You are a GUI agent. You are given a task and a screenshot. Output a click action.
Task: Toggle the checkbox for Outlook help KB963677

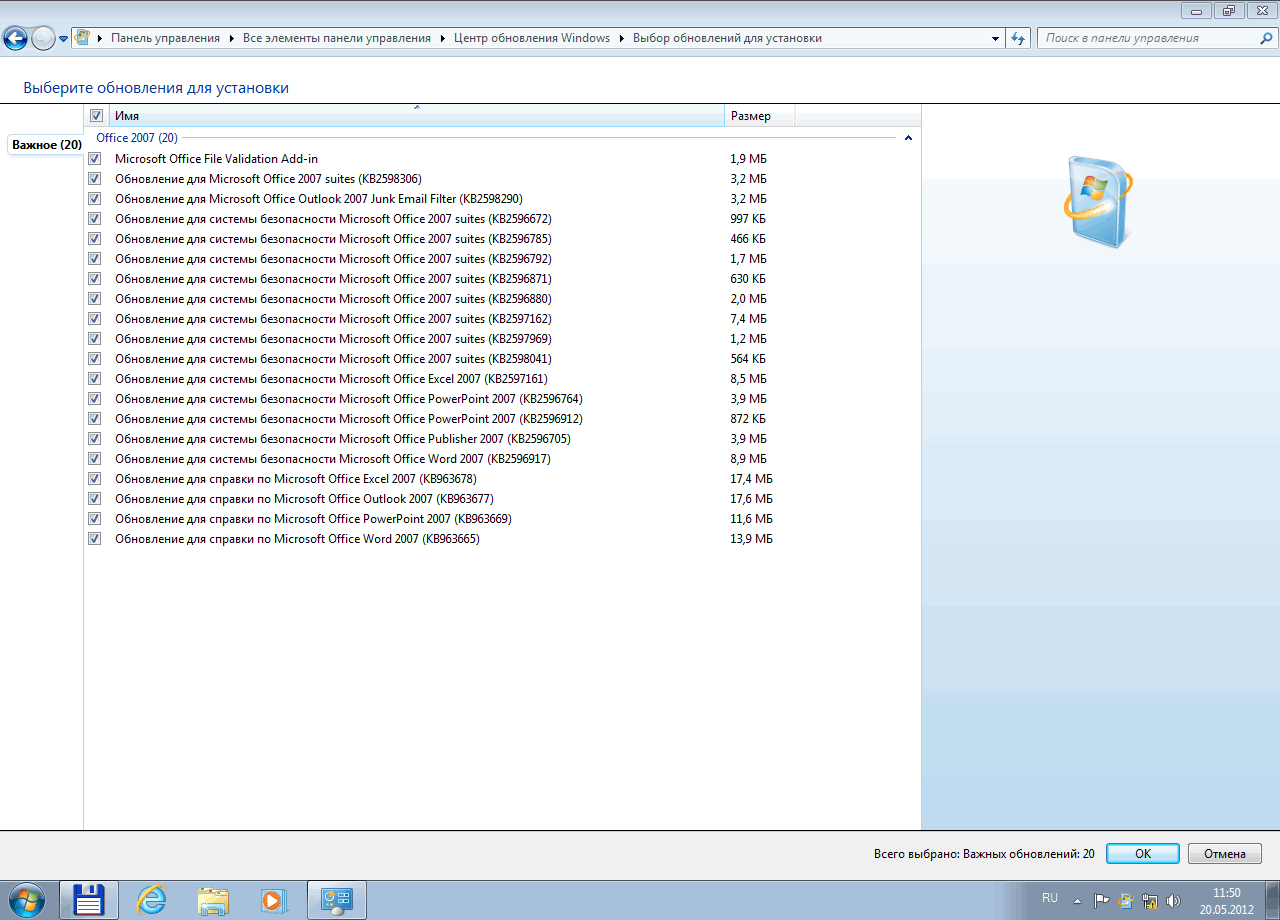click(x=95, y=499)
